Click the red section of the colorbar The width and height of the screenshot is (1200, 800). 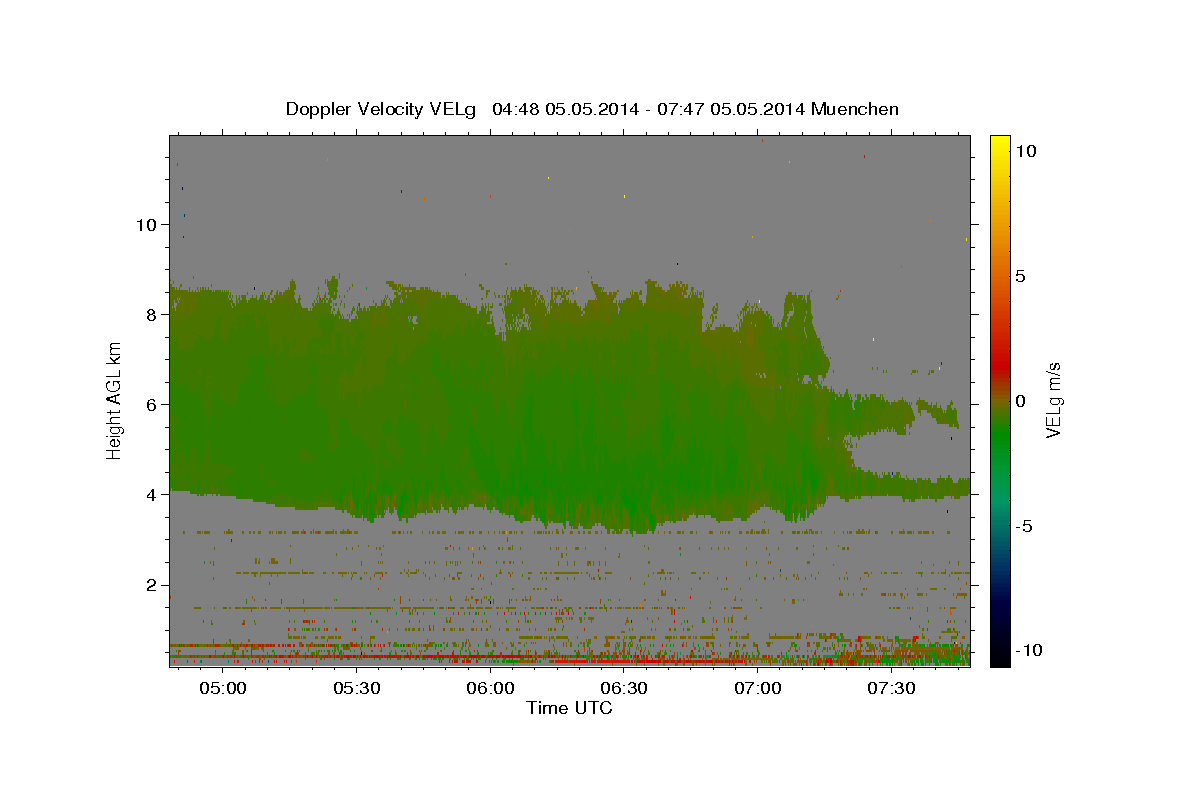click(999, 365)
